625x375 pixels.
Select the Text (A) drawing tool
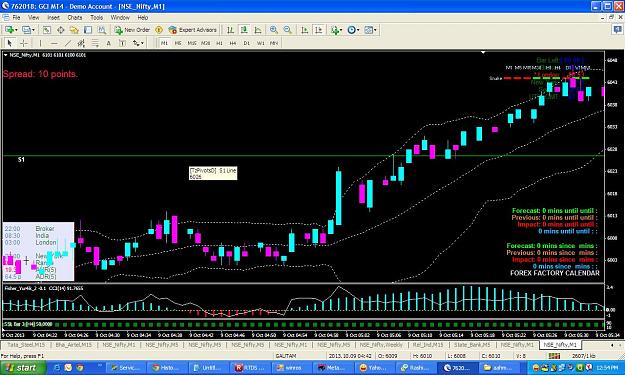[x=108, y=43]
